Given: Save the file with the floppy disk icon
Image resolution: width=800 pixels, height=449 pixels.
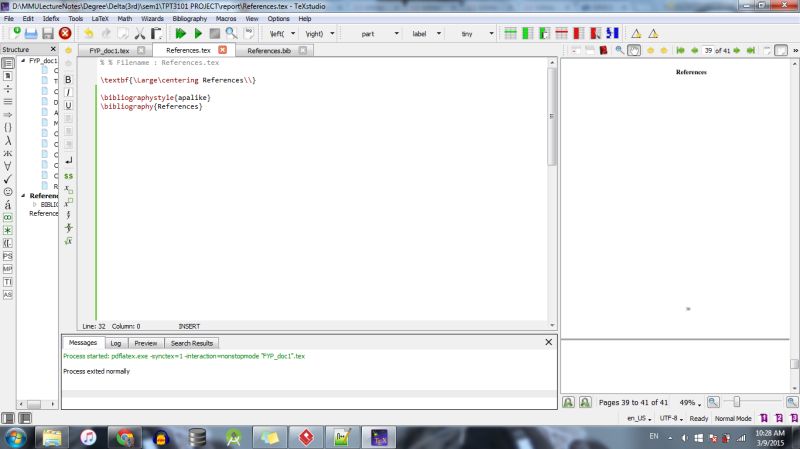Looking at the screenshot, I should pos(48,34).
